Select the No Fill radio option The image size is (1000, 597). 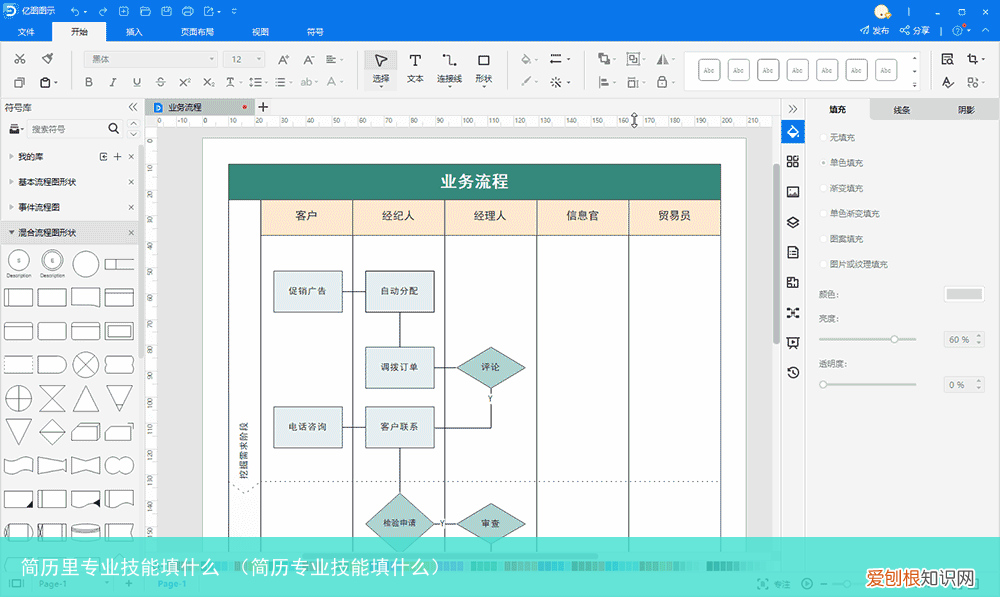point(823,137)
